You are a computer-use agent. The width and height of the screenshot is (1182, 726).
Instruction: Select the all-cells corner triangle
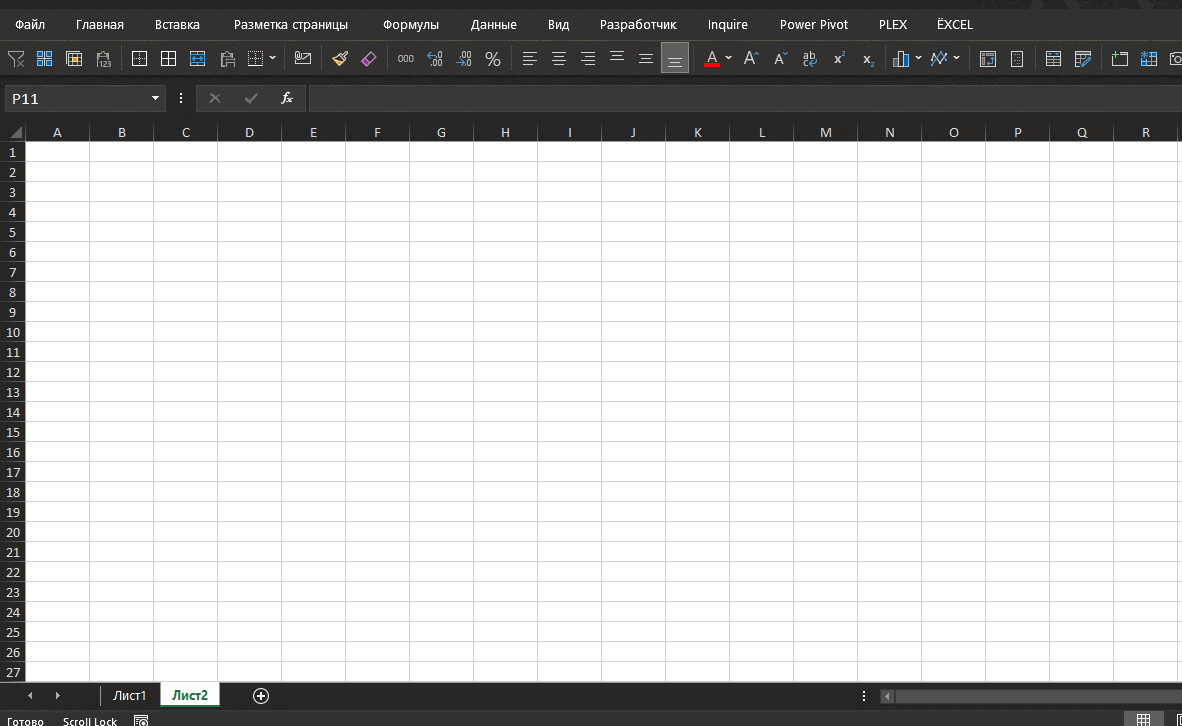click(x=15, y=133)
